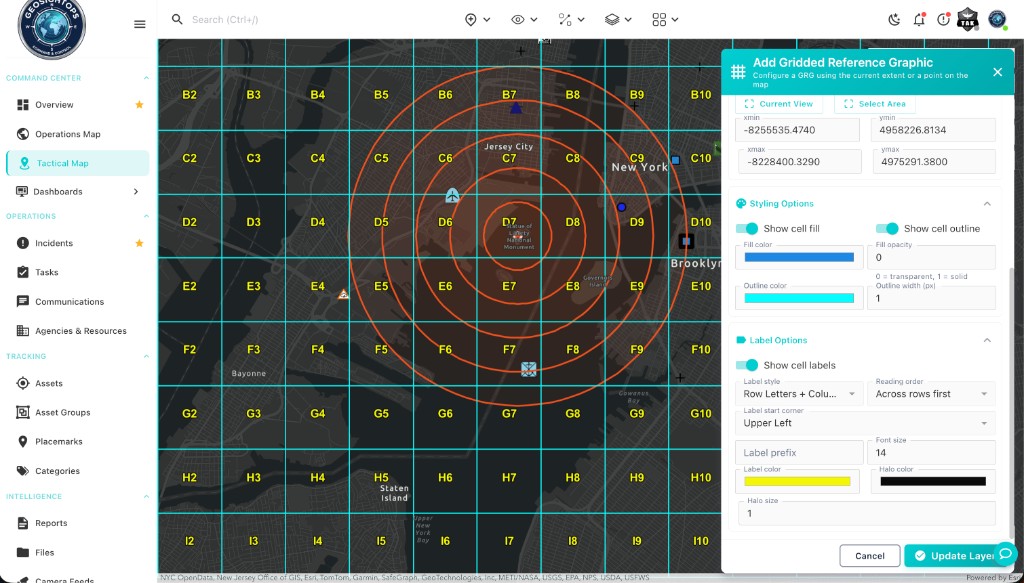Click the Cancel button
The height and width of the screenshot is (583, 1024).
point(870,556)
